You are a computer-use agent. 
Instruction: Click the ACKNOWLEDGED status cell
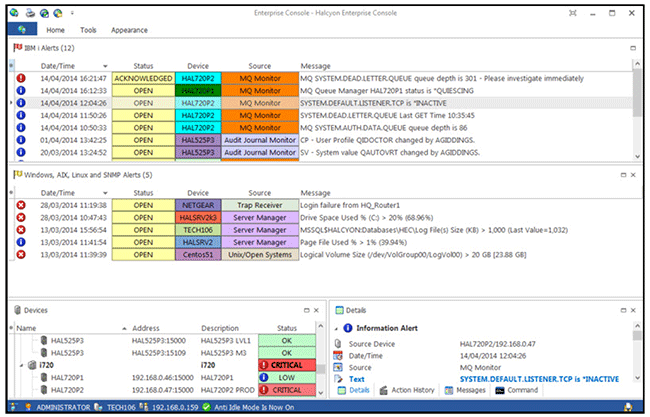click(143, 78)
